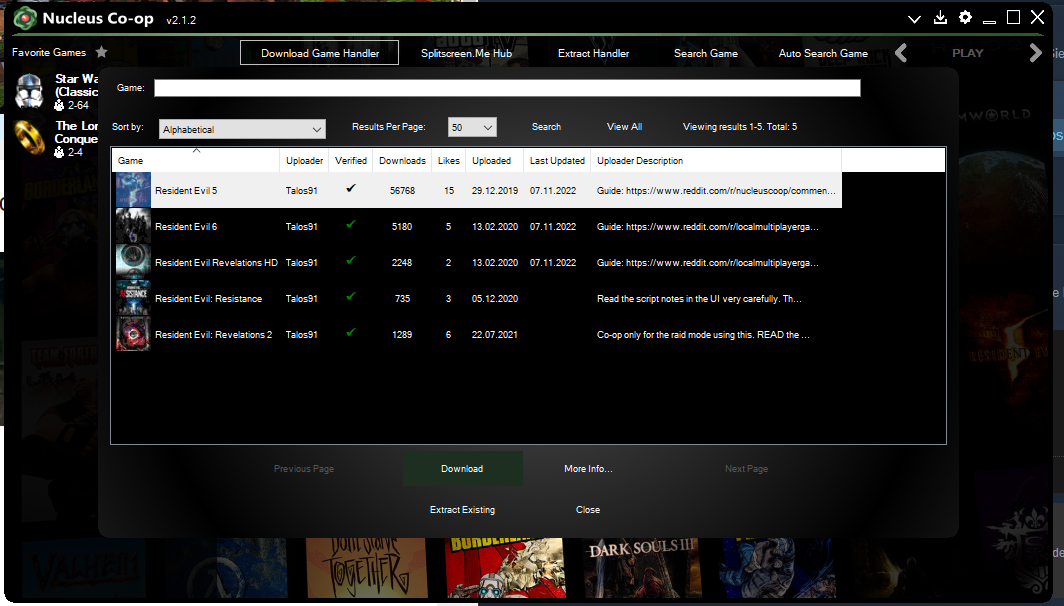The width and height of the screenshot is (1064, 606).
Task: Open the Sort by Alphabetical dropdown
Action: coord(242,129)
